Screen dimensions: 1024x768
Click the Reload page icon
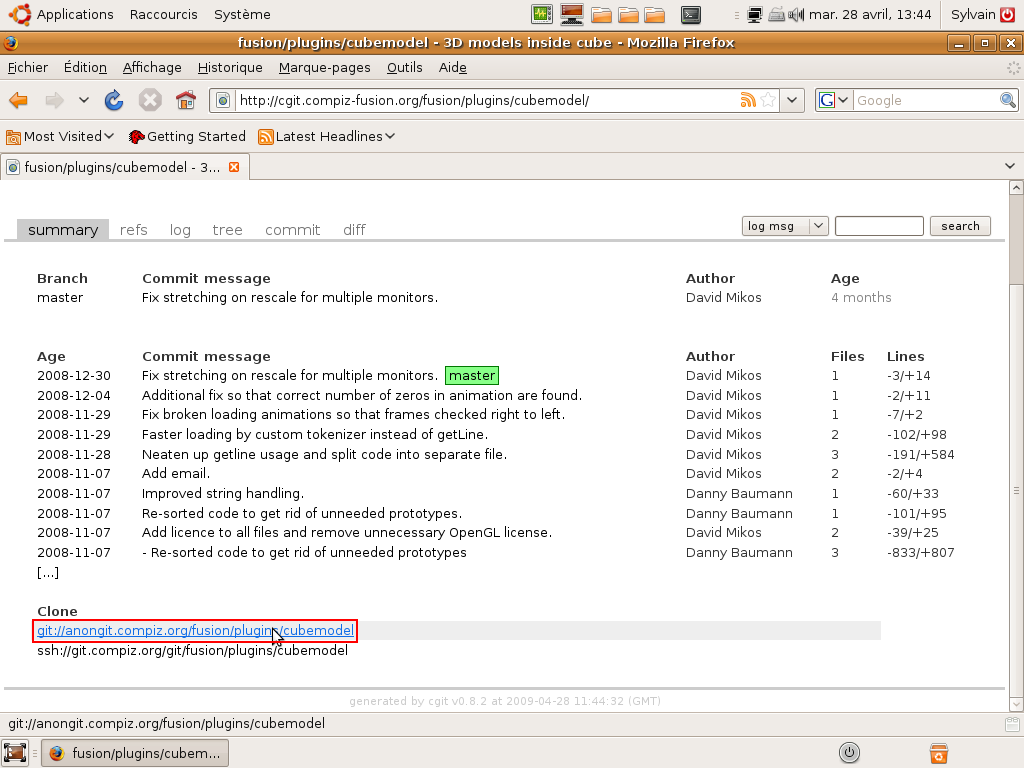point(114,100)
